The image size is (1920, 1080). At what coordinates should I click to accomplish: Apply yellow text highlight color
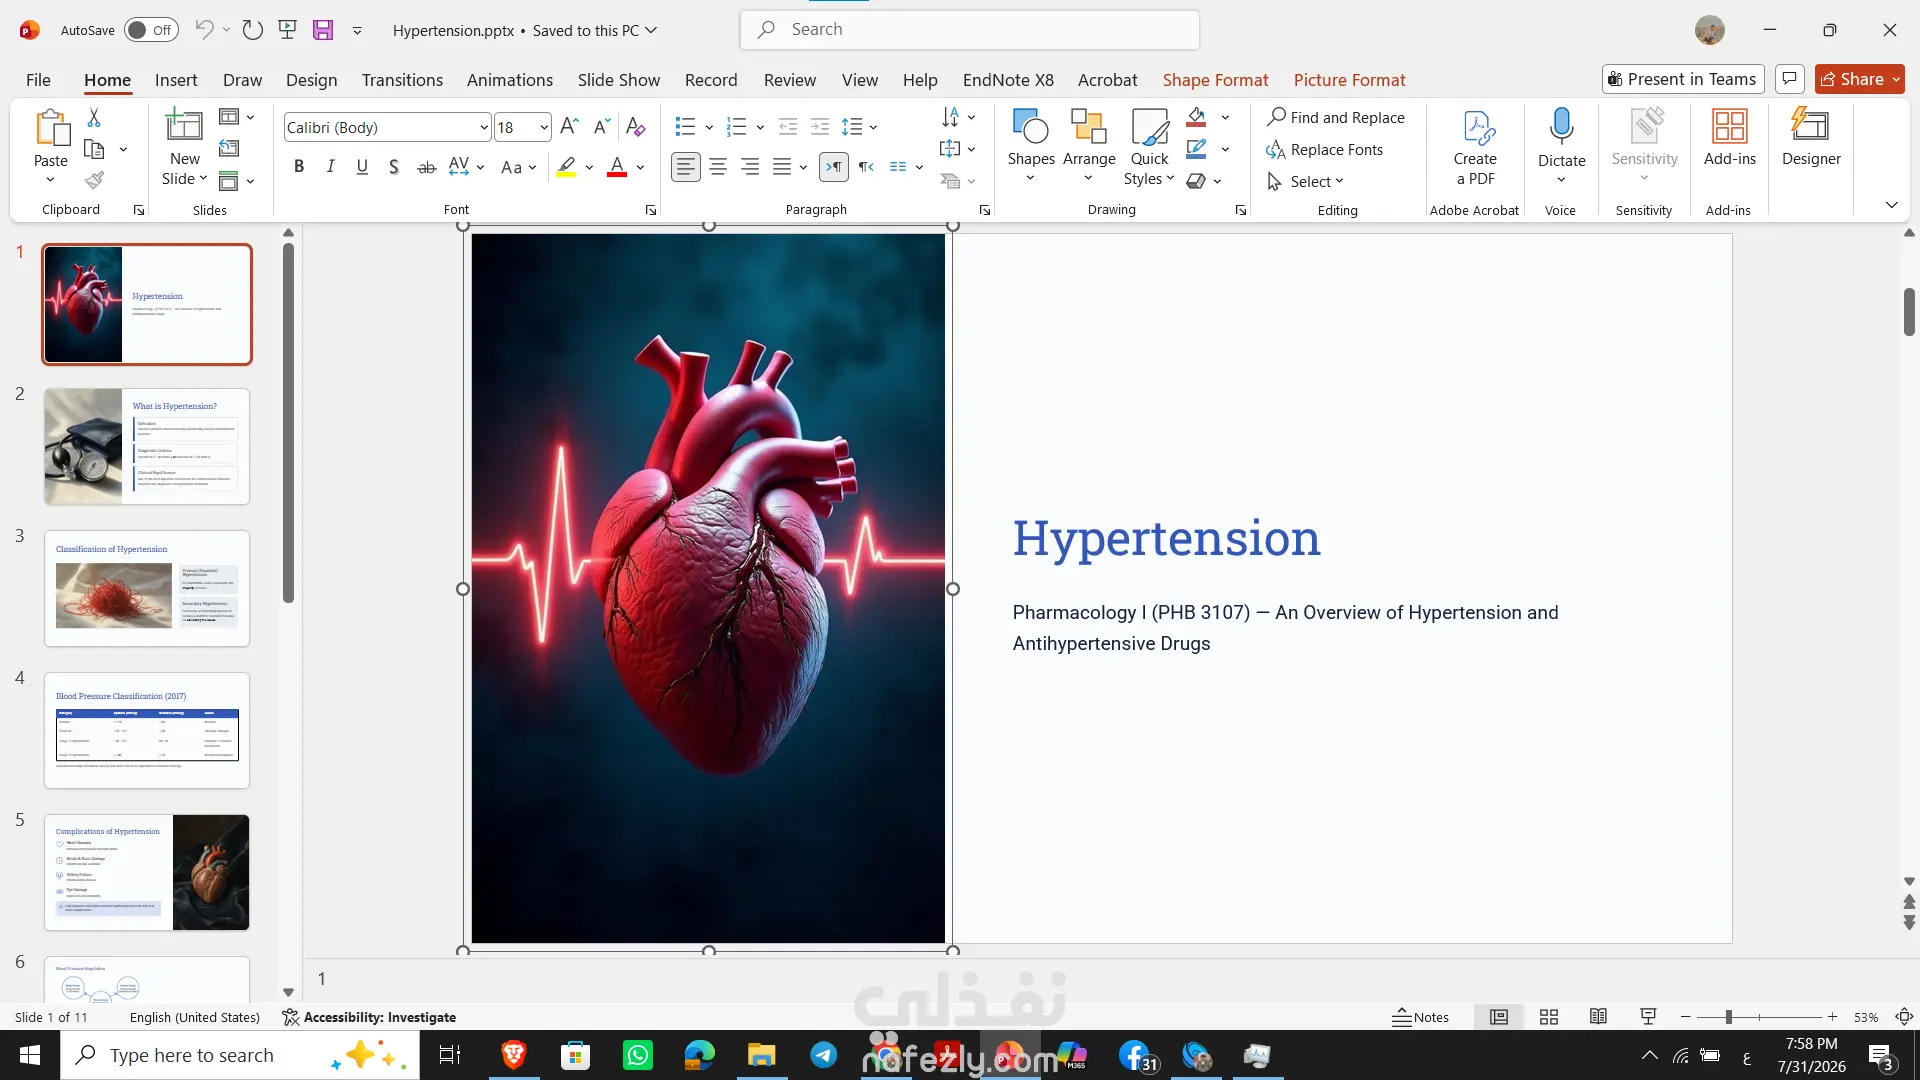click(566, 167)
